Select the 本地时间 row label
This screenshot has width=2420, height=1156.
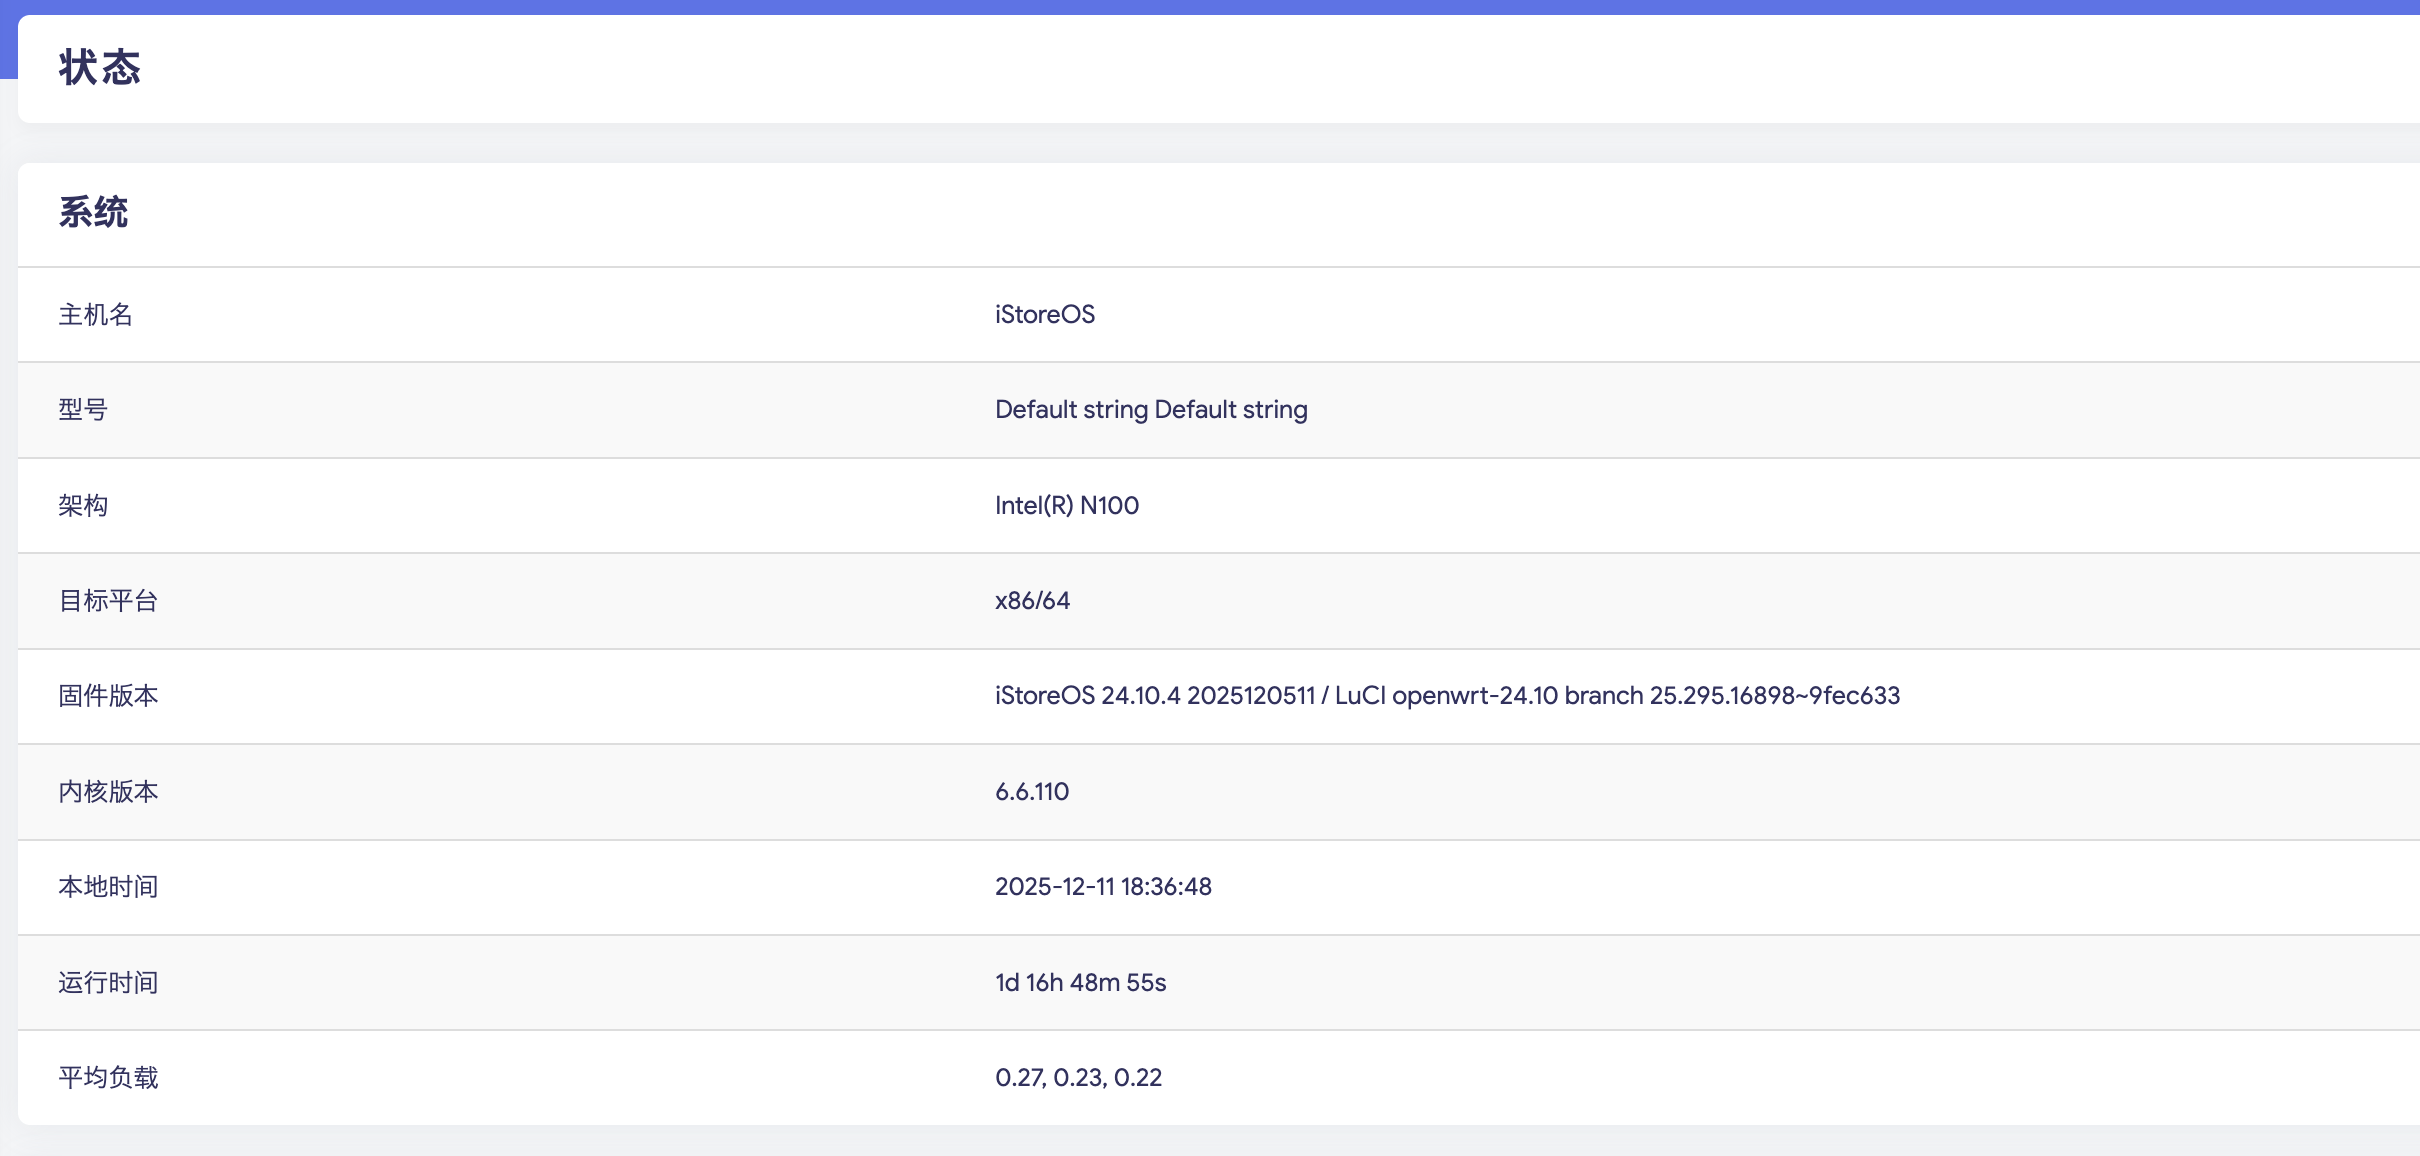coord(108,887)
